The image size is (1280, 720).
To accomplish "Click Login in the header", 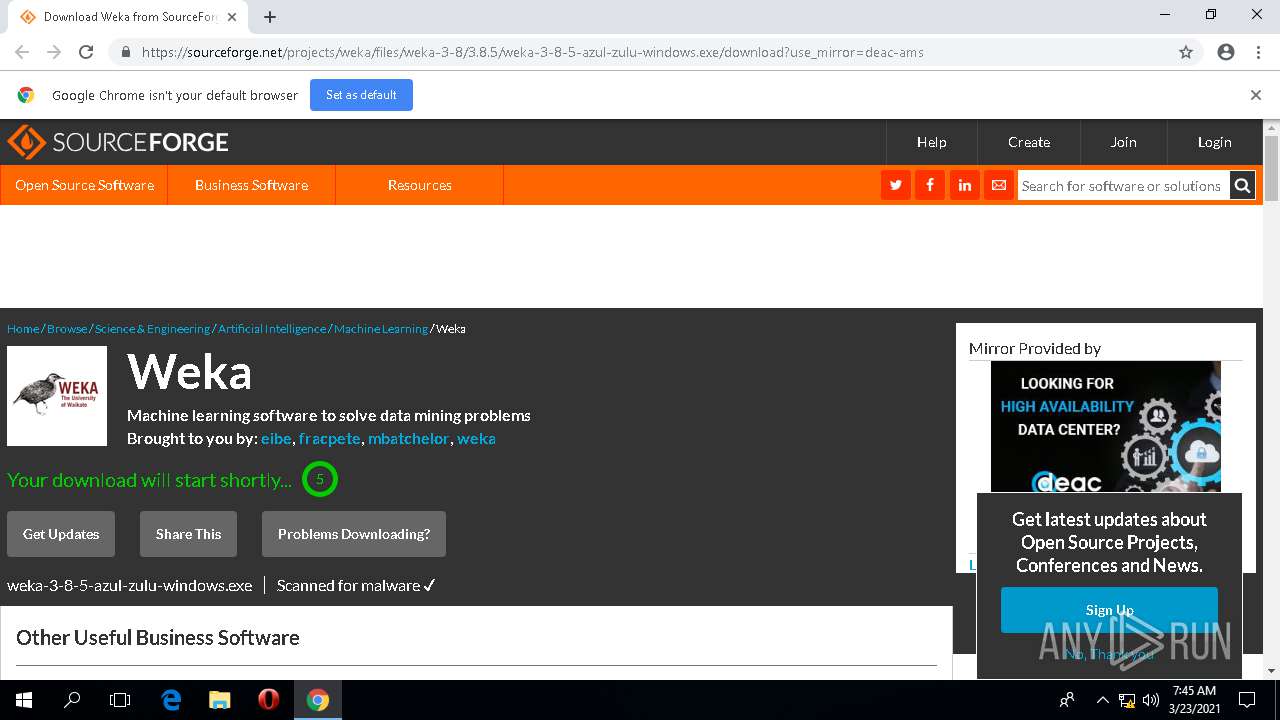I will click(1214, 142).
